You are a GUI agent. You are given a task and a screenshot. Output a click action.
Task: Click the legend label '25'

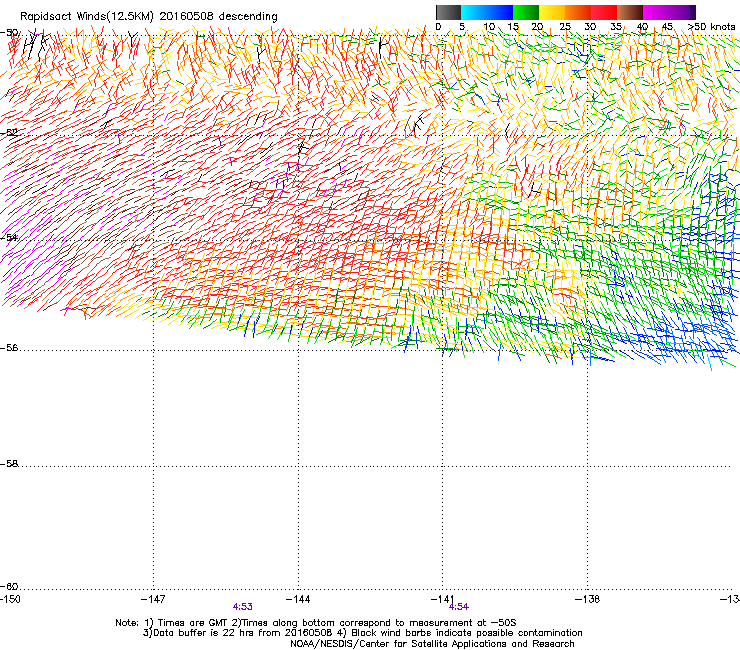click(x=565, y=27)
